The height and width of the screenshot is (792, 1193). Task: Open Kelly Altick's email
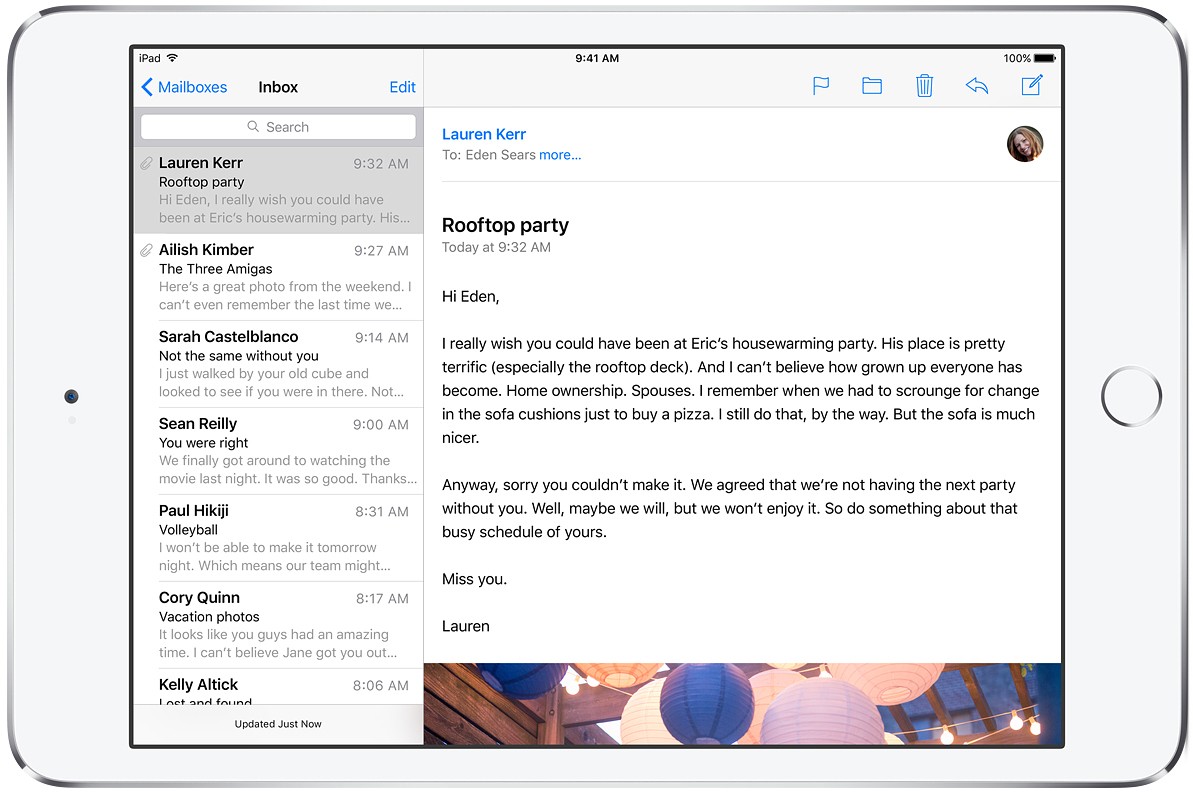pyautogui.click(x=278, y=687)
